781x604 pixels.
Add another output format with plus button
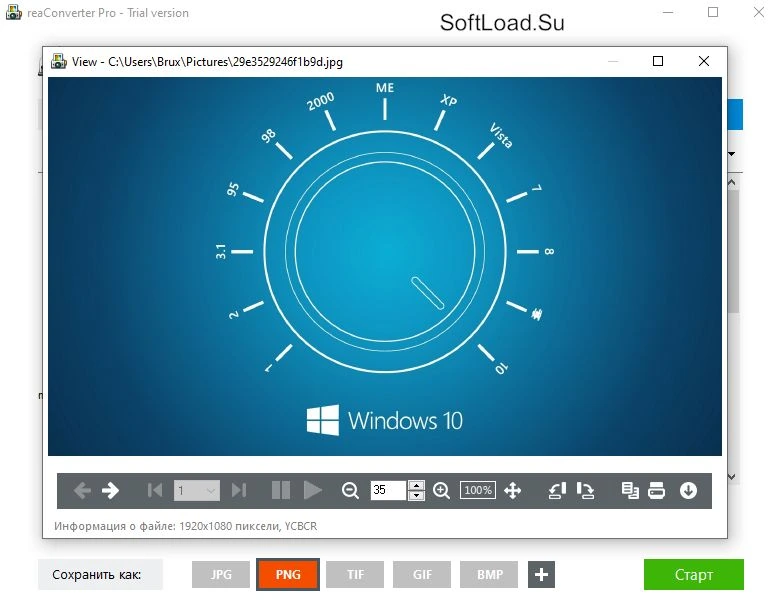[541, 575]
